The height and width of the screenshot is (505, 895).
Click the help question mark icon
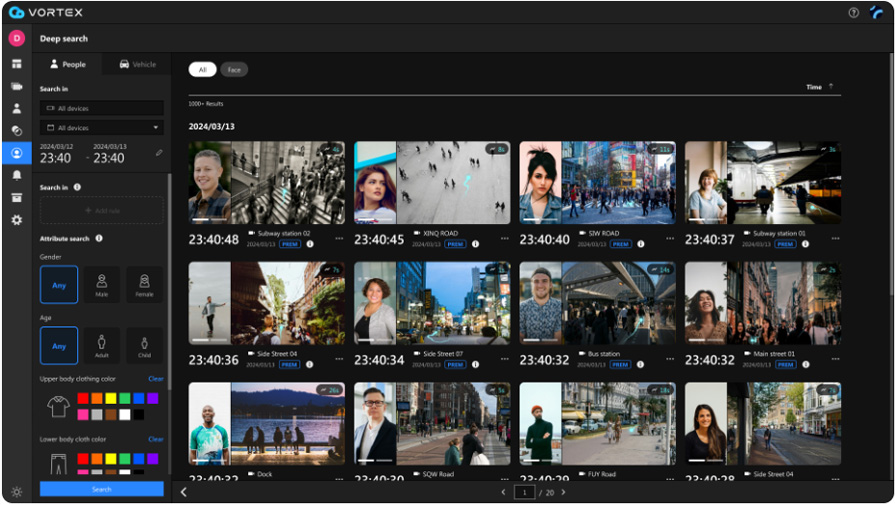[x=853, y=13]
